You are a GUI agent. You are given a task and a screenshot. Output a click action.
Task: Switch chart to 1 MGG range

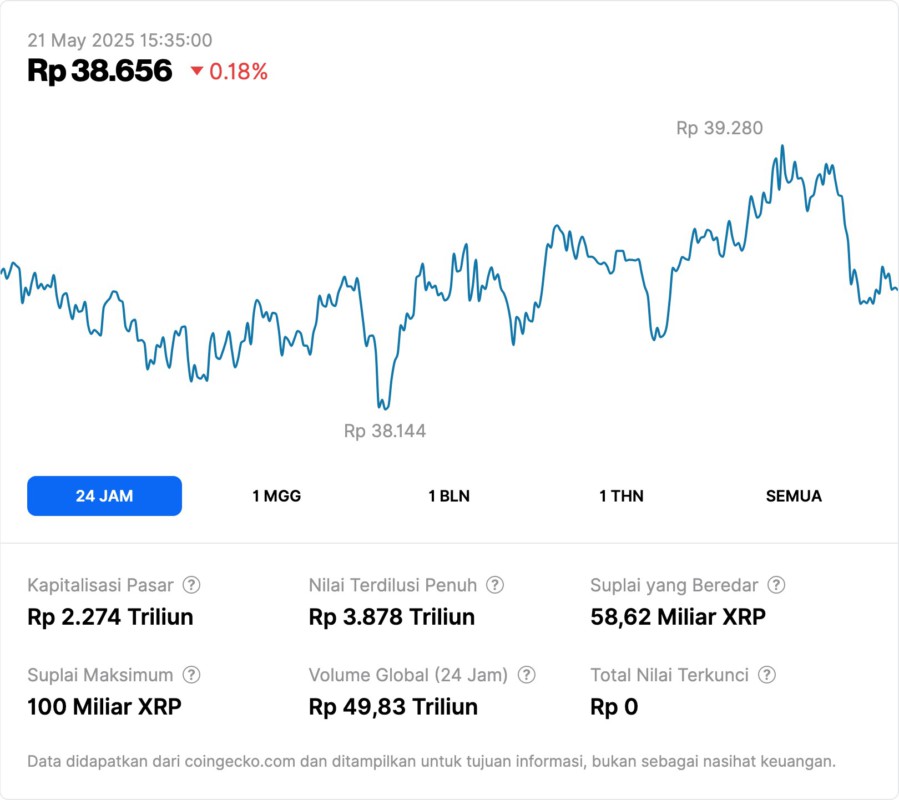[x=276, y=496]
